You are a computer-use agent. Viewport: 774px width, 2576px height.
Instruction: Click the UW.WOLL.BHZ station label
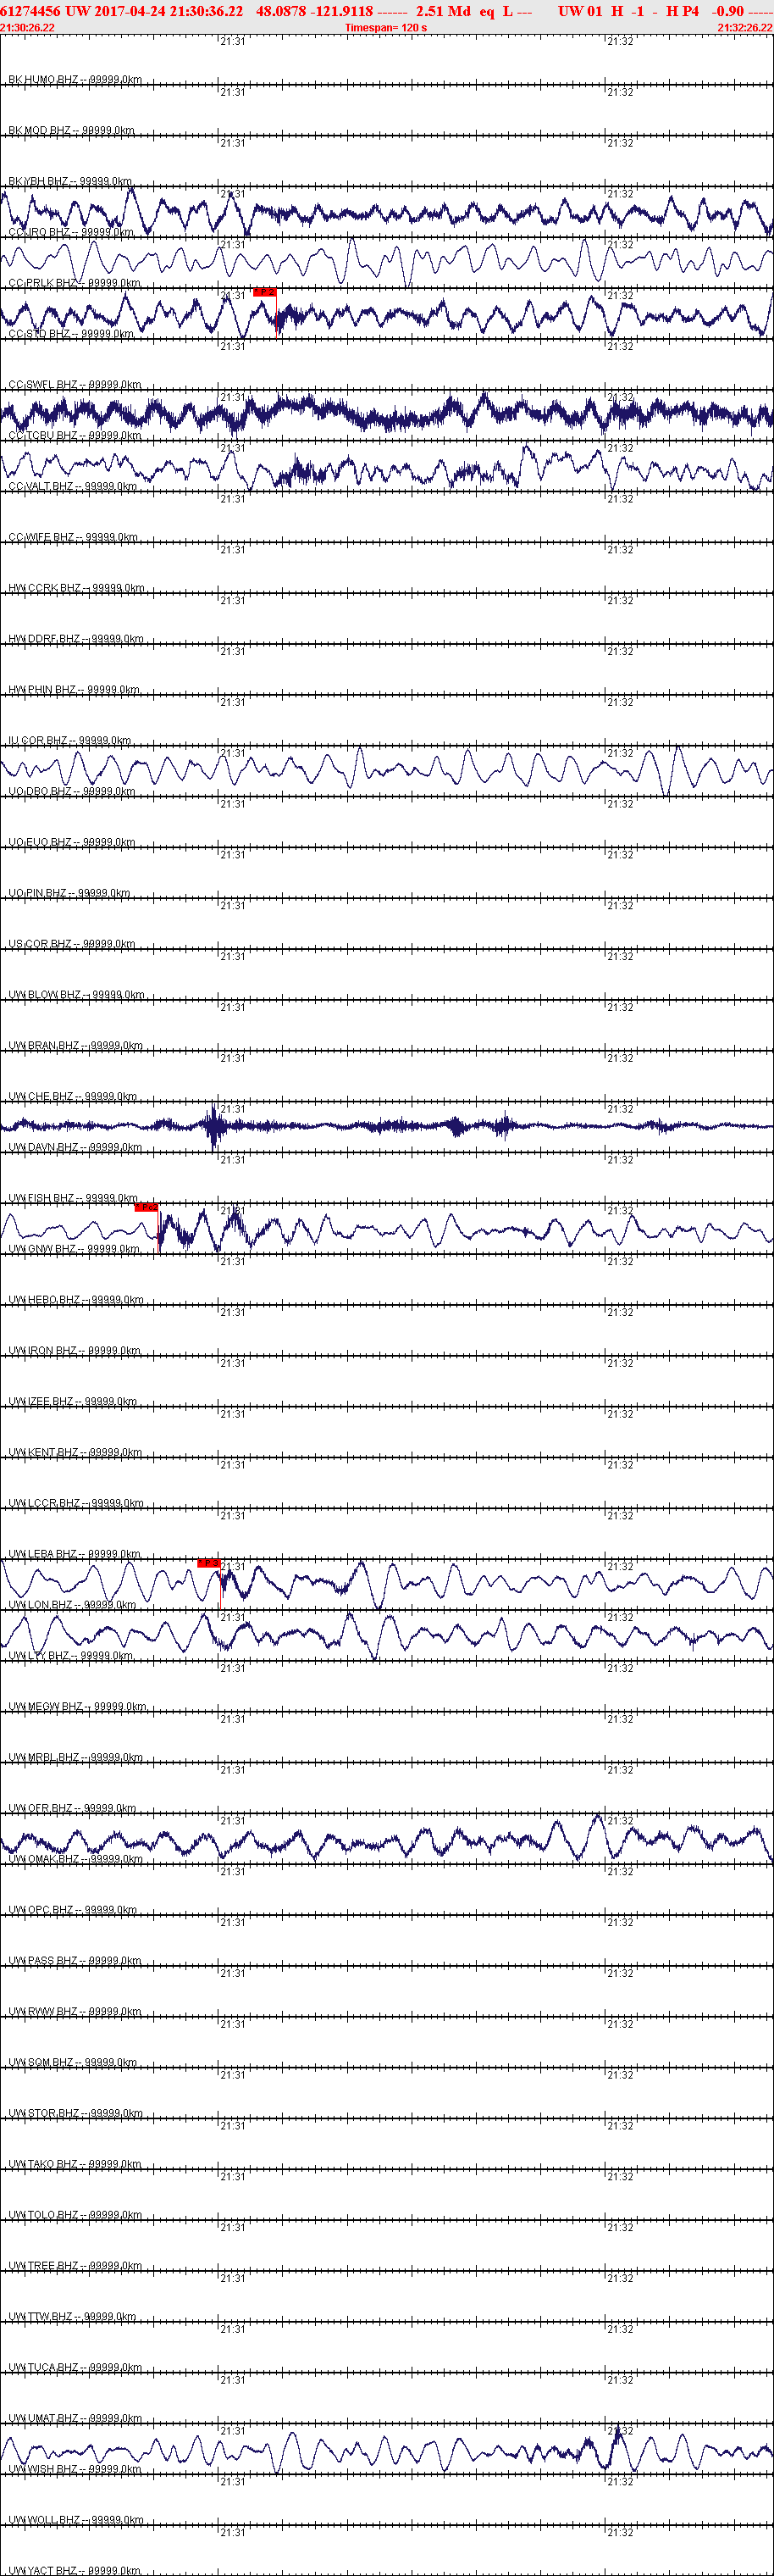[76, 2520]
